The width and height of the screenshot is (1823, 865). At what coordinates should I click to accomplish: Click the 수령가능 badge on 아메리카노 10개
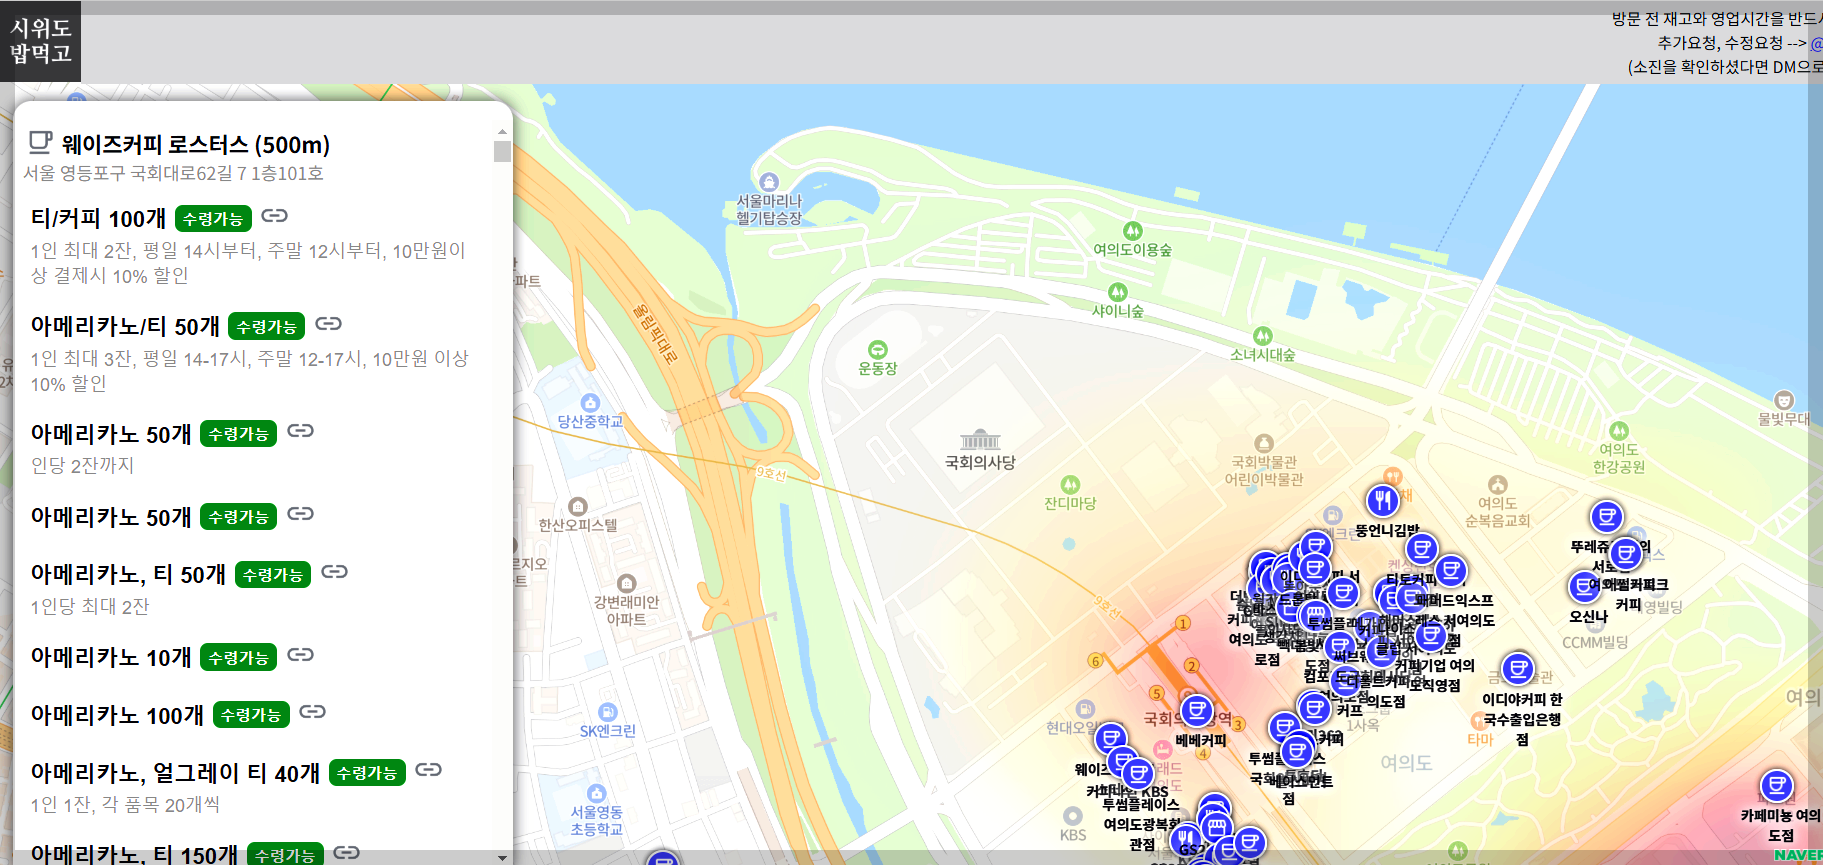tap(239, 657)
